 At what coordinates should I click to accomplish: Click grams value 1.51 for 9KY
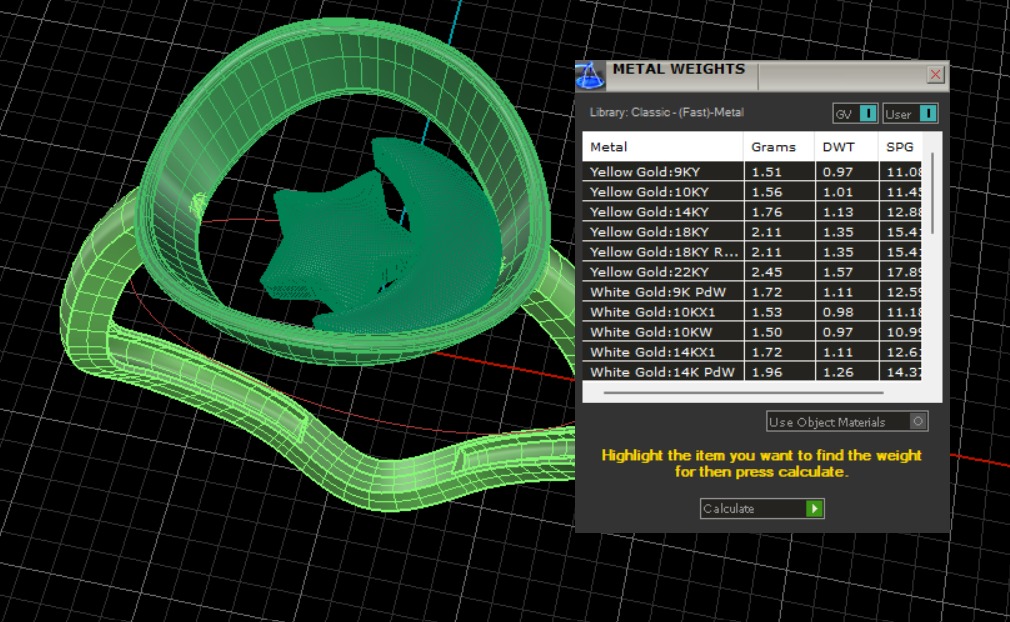click(x=767, y=172)
